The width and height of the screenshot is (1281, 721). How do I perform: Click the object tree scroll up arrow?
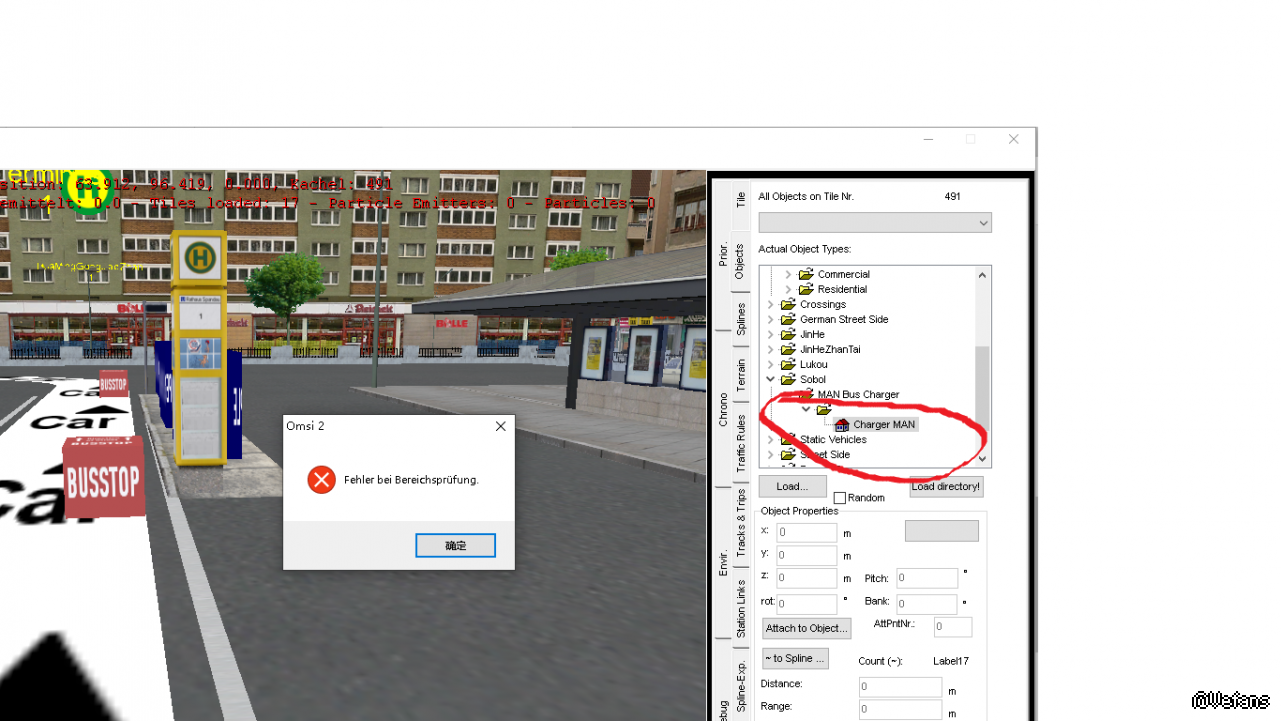[983, 275]
